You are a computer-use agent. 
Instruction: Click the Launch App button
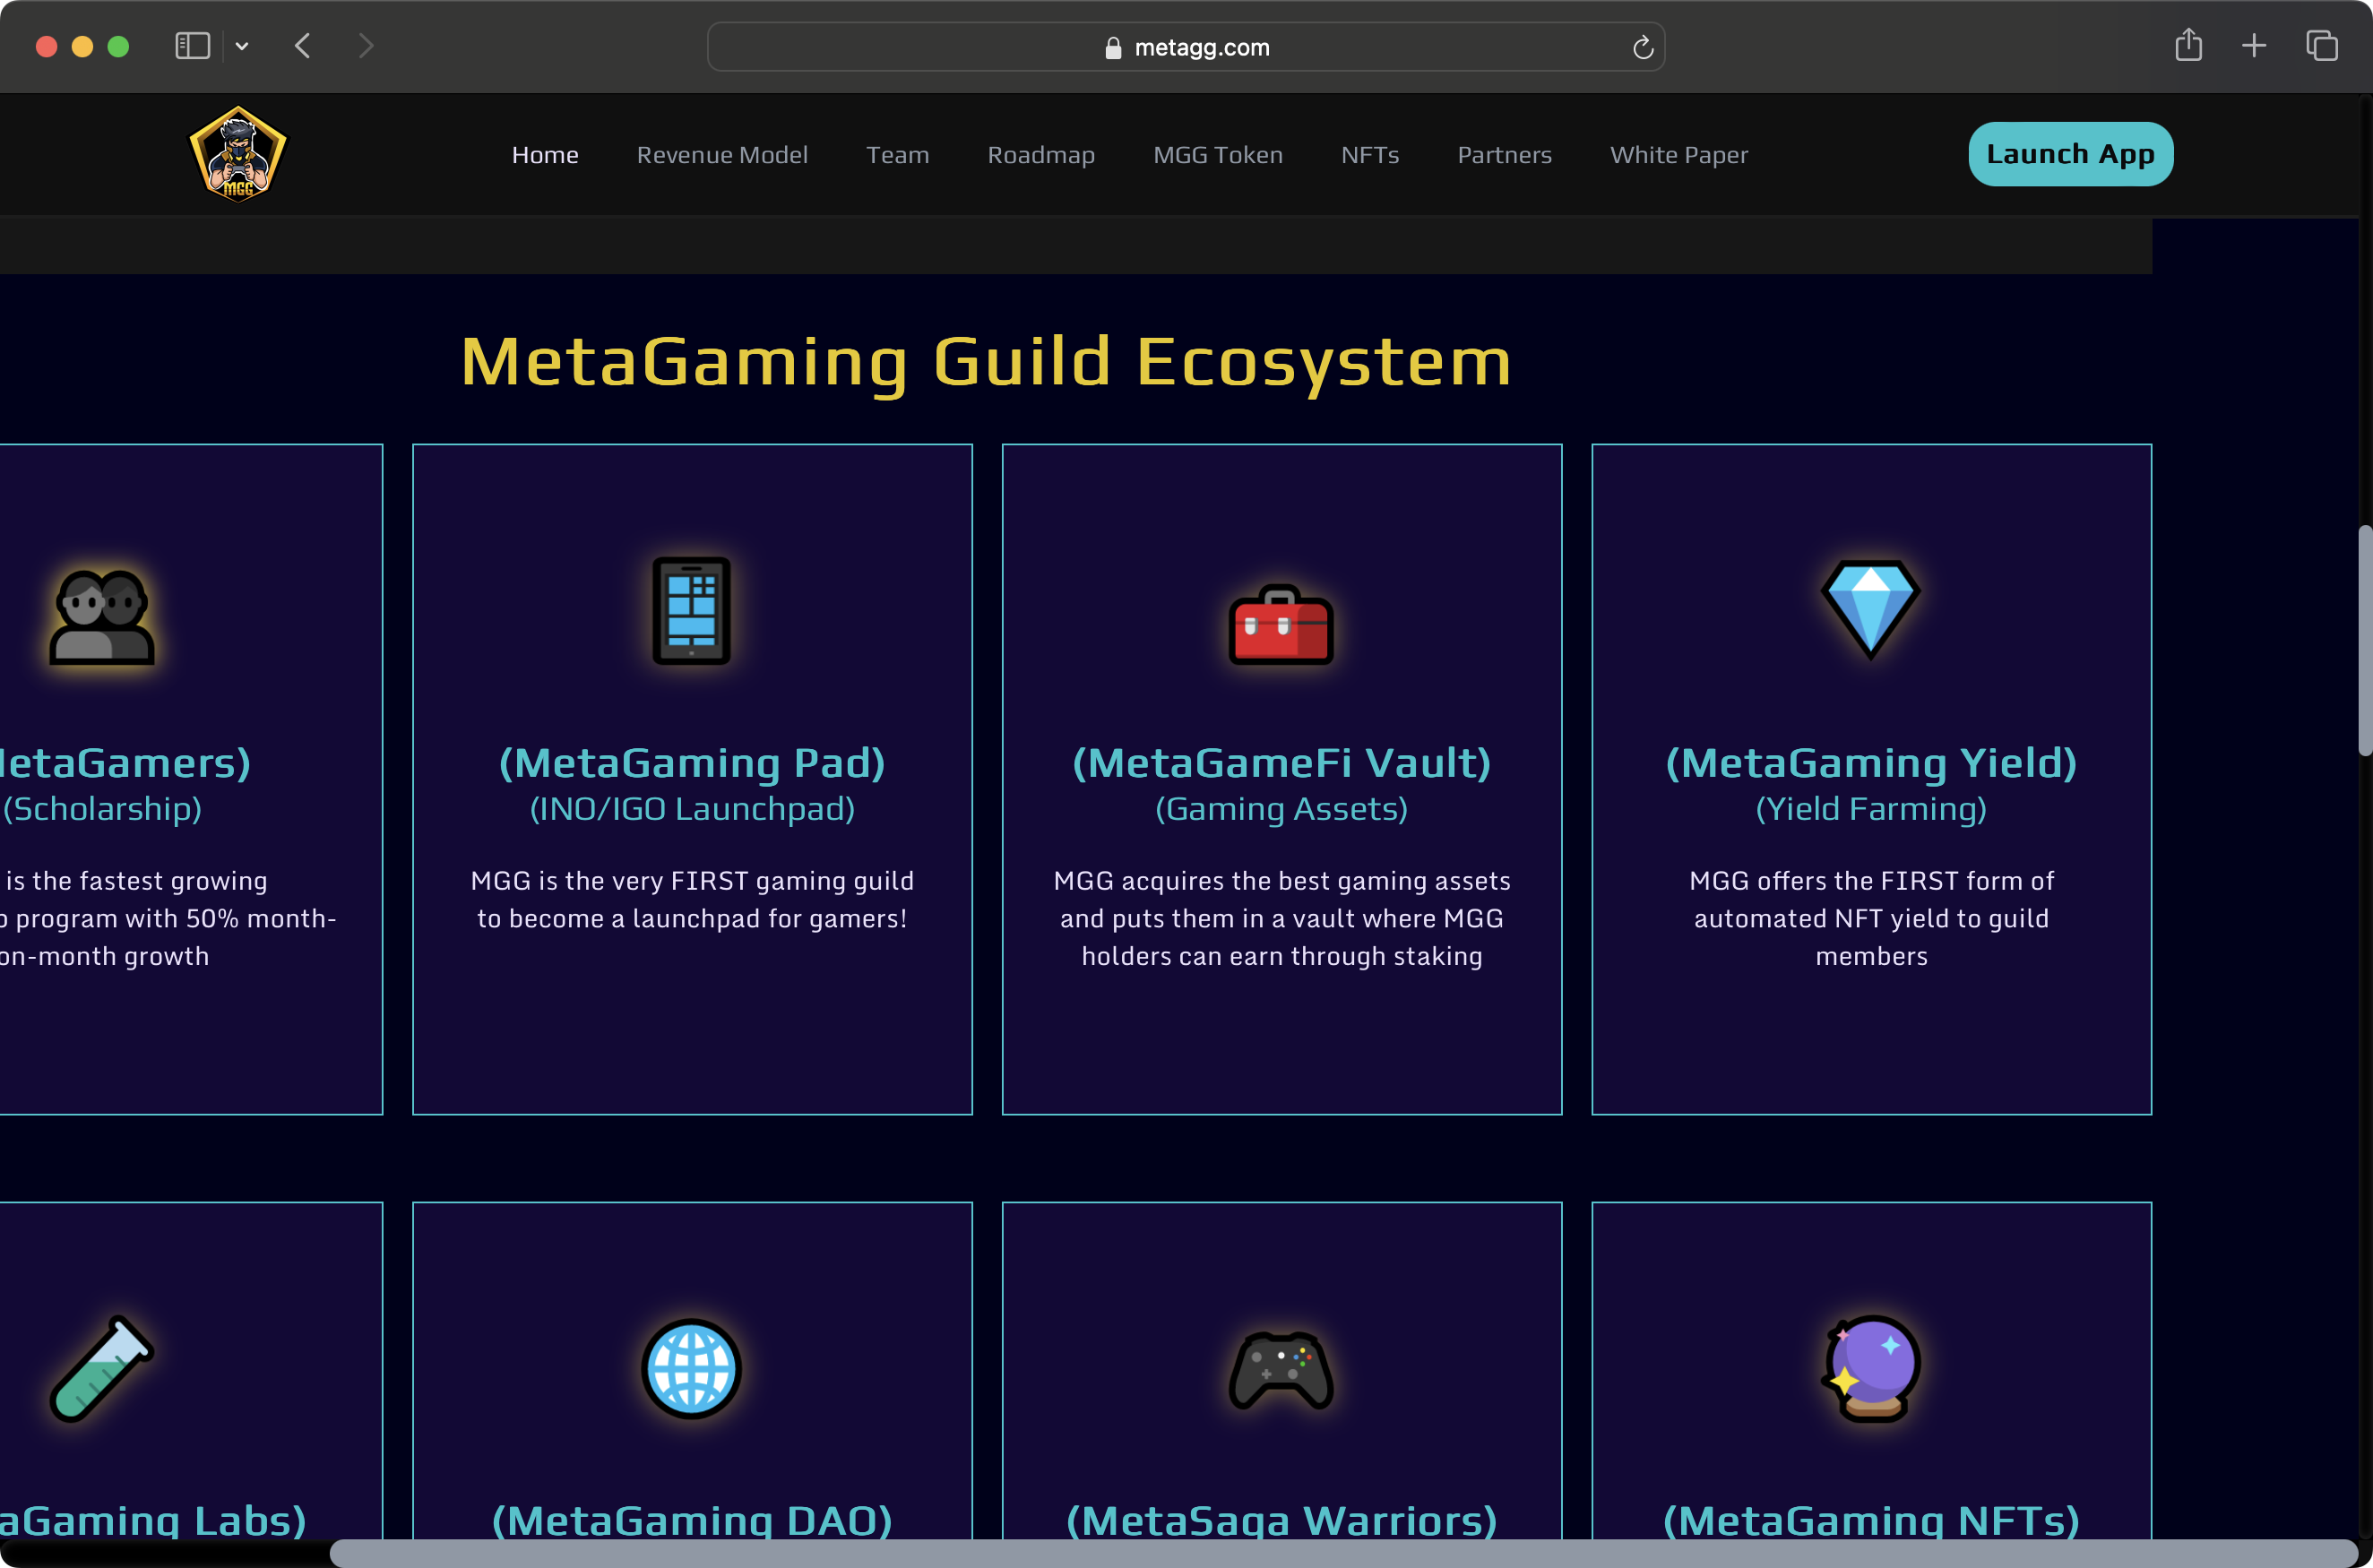point(2069,153)
